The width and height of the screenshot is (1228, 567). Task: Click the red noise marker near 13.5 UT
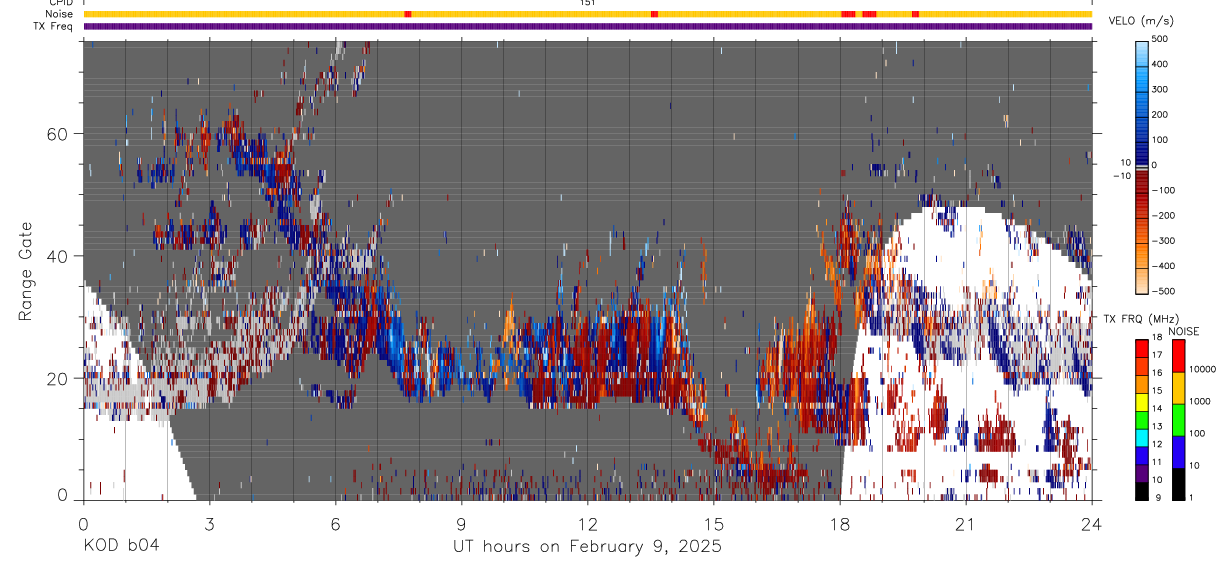click(654, 14)
